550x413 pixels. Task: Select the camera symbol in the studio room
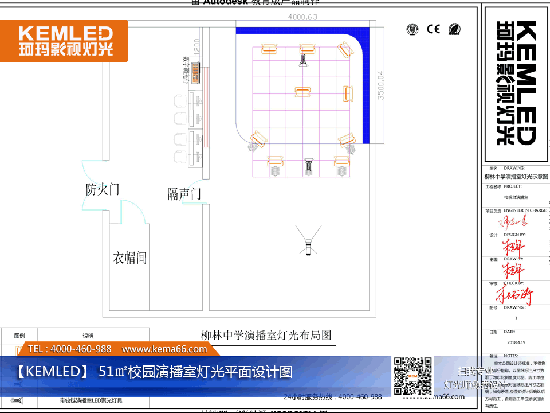click(x=308, y=241)
